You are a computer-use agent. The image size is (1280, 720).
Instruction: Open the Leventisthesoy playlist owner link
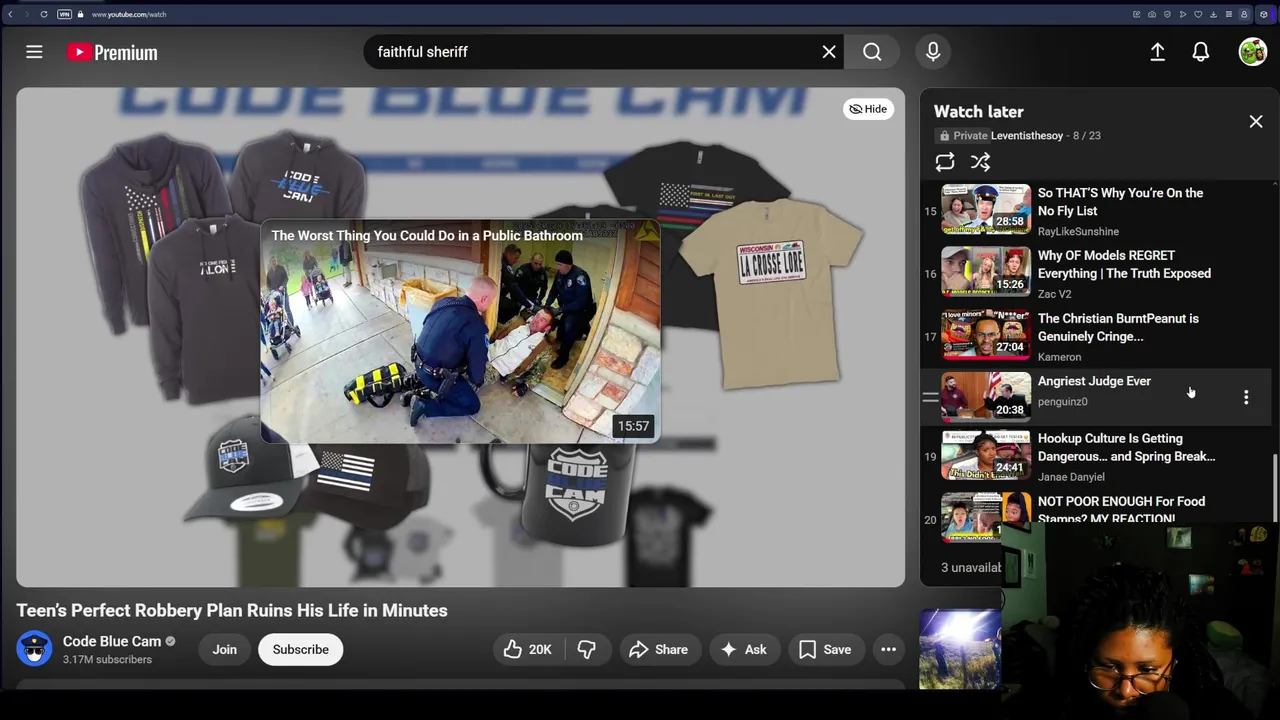(x=1027, y=136)
